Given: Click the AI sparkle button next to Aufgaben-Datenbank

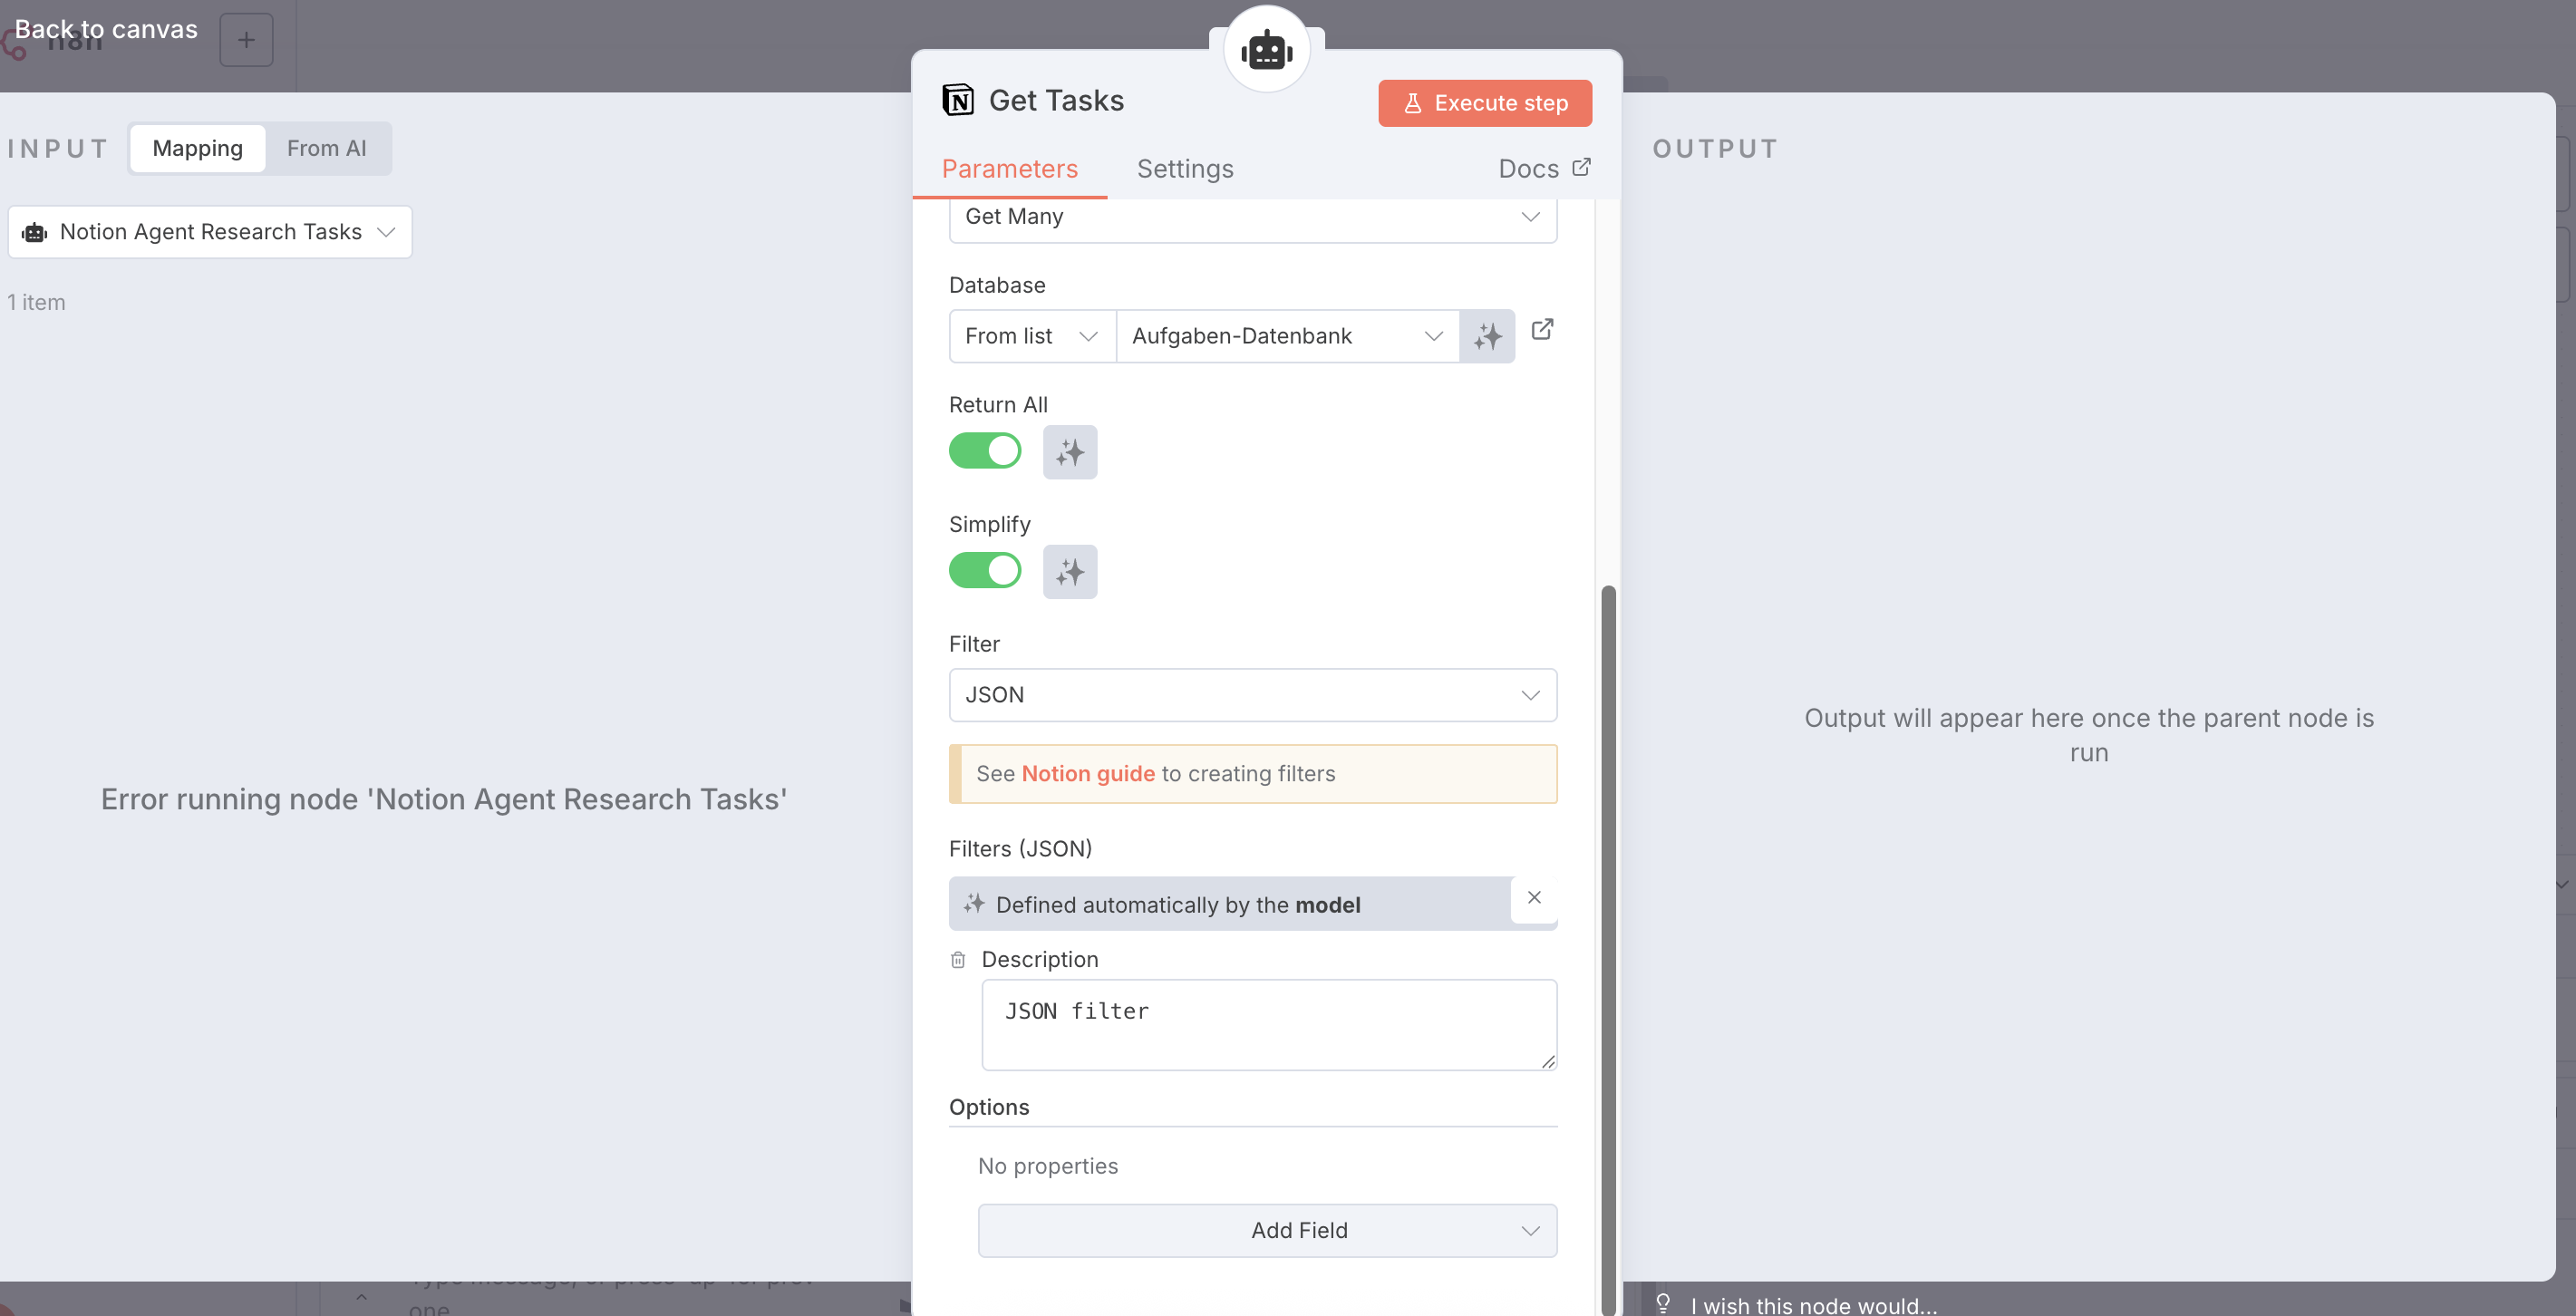Looking at the screenshot, I should click(1487, 336).
